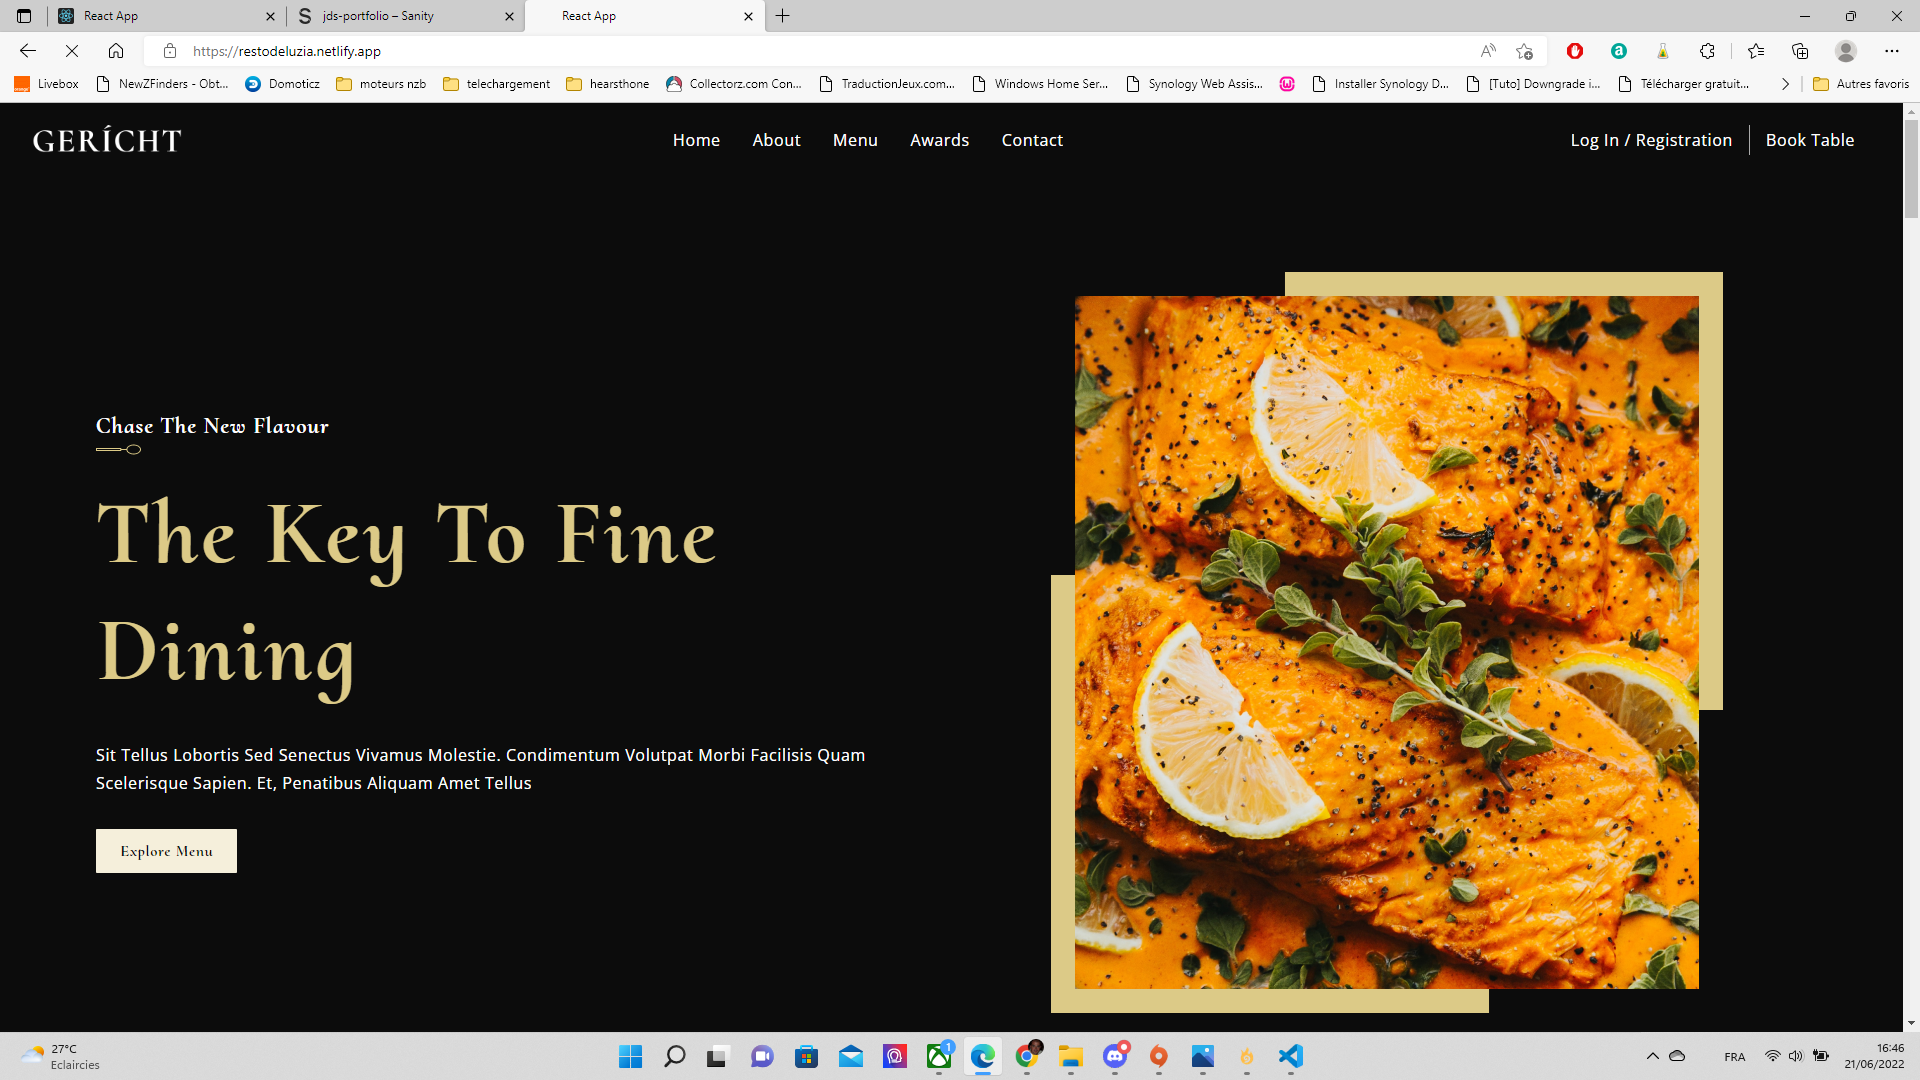Click the salmon dish hero image
1920x1080 pixels.
pyautogui.click(x=1386, y=642)
